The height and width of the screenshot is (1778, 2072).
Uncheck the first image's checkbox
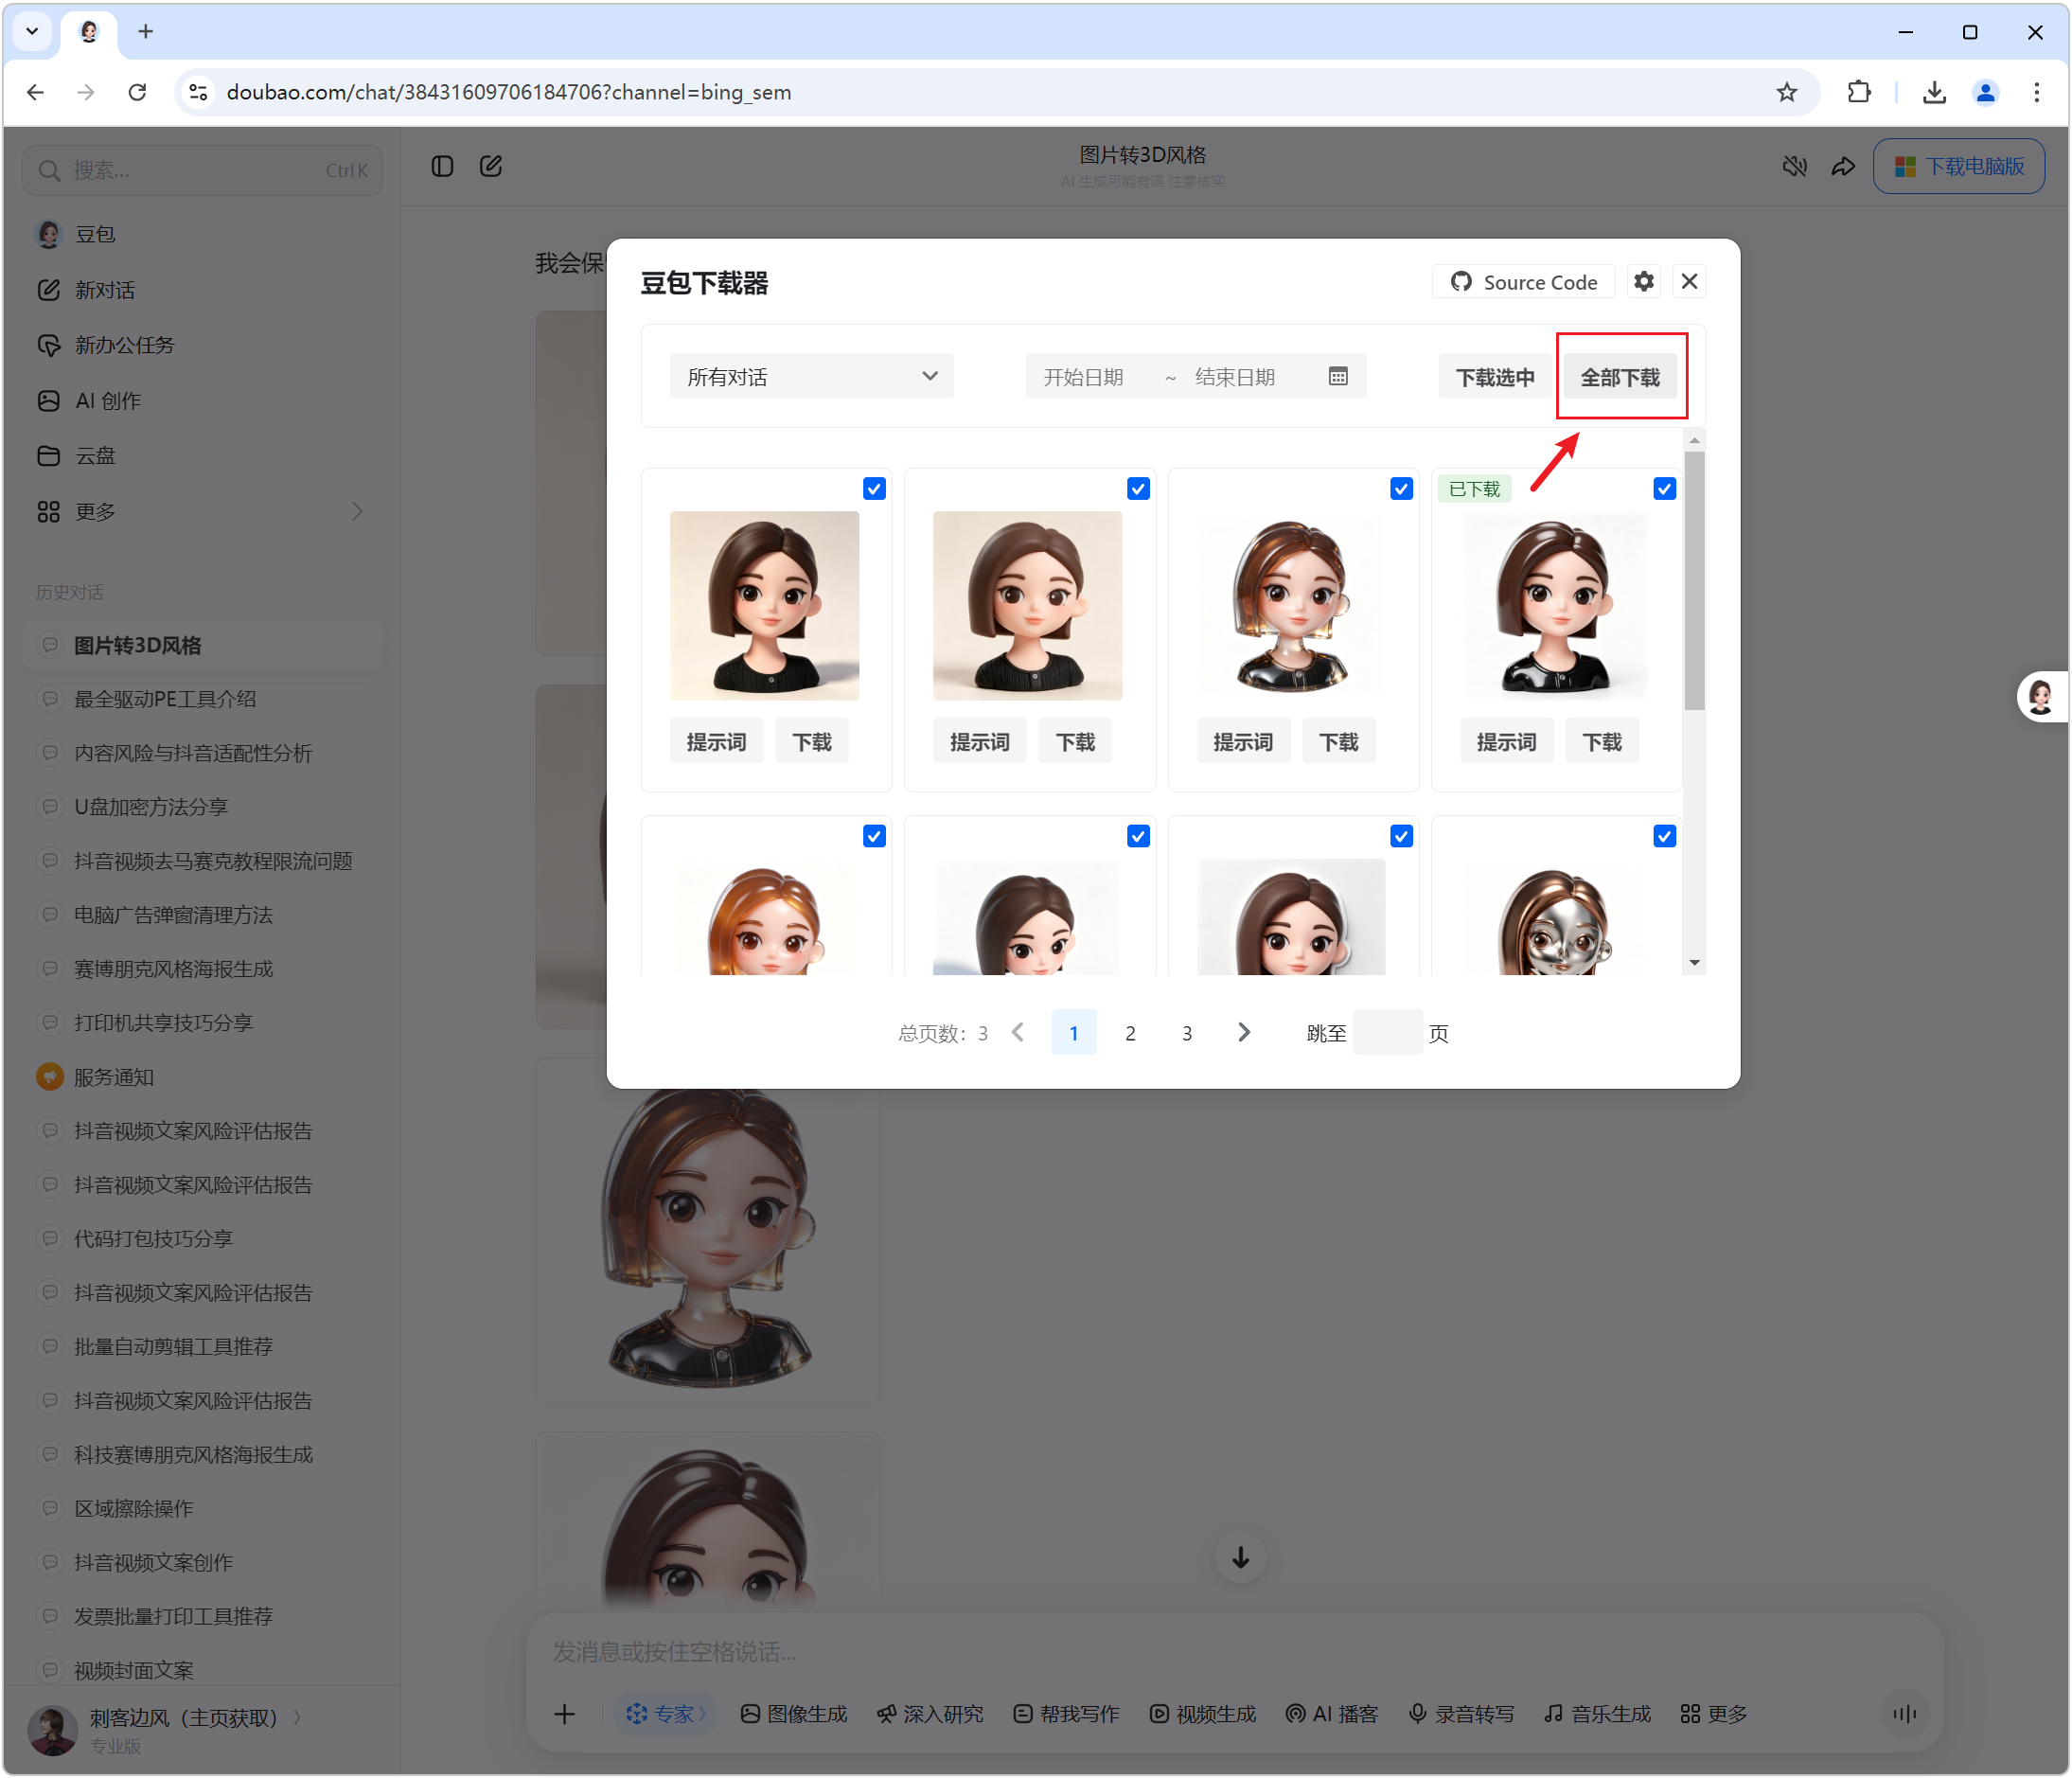(874, 488)
